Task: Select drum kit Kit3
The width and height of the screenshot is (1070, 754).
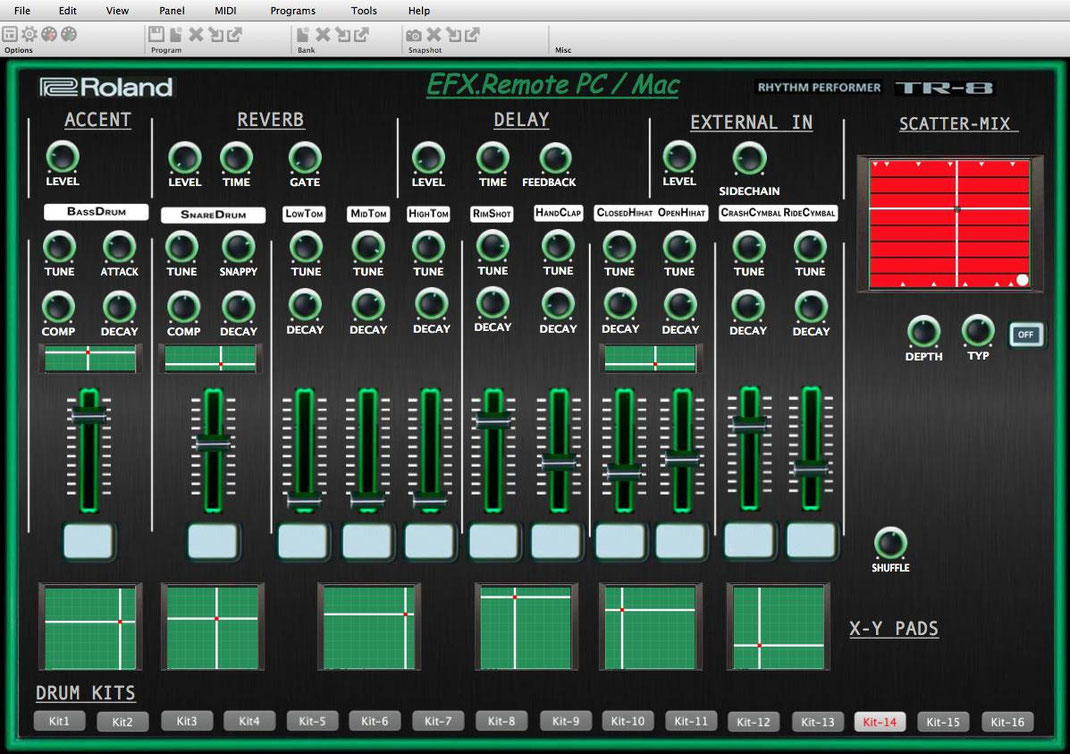Action: 186,721
